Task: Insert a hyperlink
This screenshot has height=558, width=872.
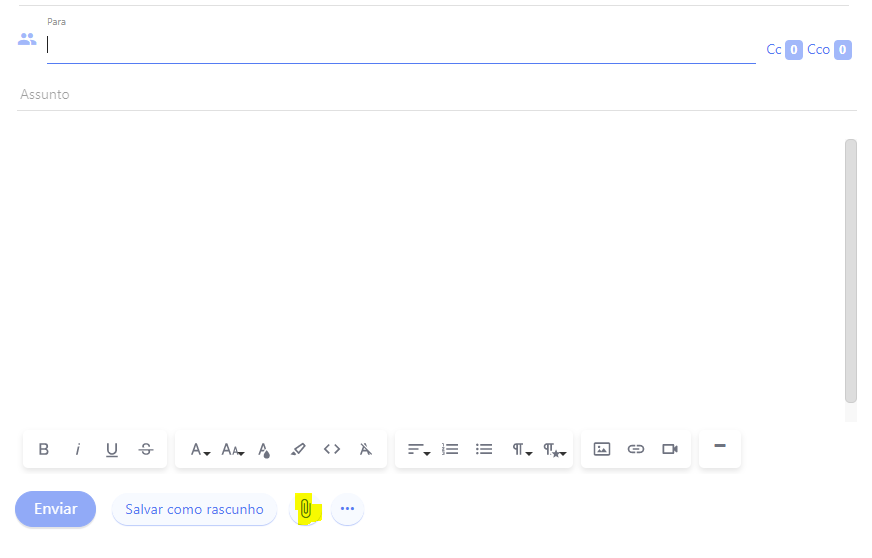Action: (x=636, y=450)
